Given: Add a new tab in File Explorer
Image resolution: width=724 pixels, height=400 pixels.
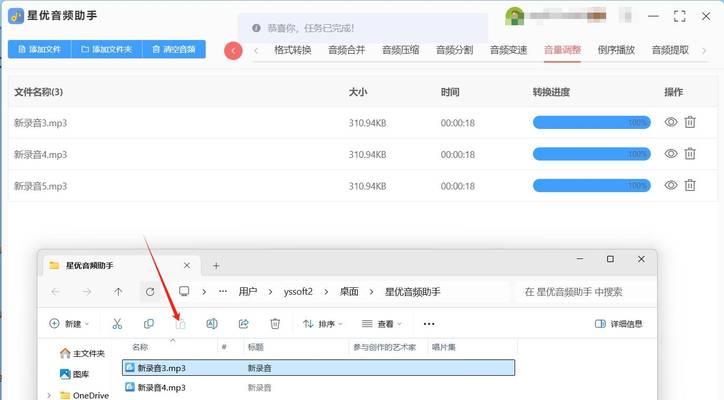Looking at the screenshot, I should click(x=216, y=266).
